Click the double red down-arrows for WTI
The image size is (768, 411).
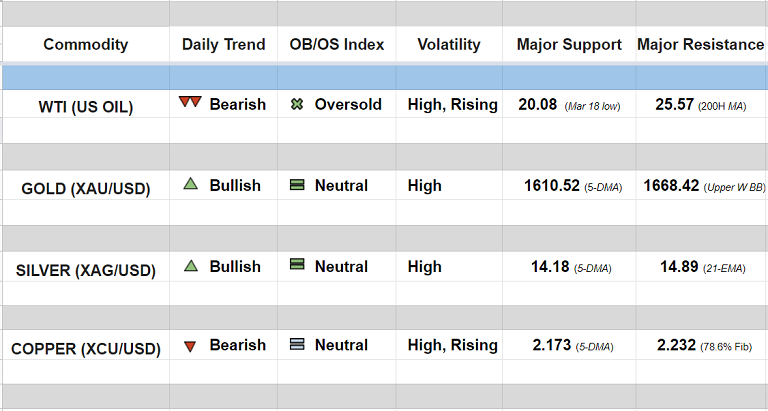(190, 103)
